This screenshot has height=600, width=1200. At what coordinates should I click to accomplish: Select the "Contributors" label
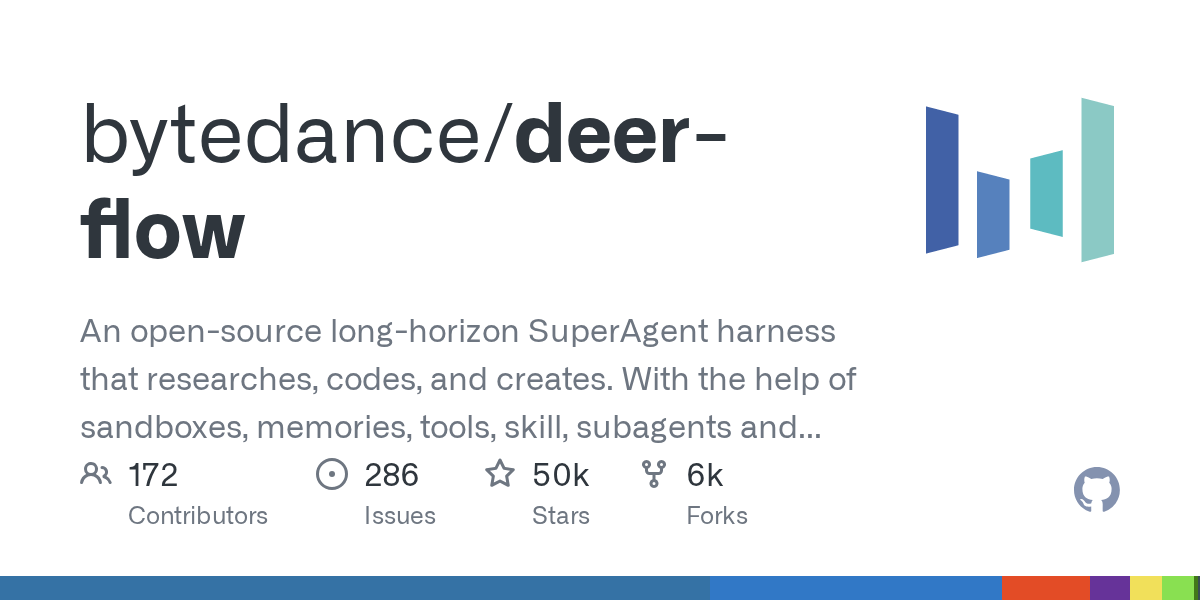(198, 516)
